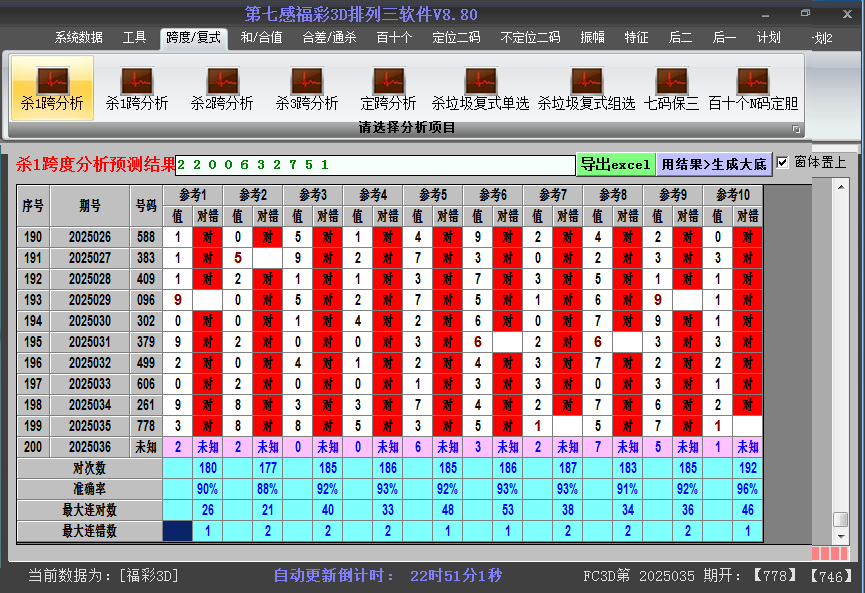Open the non-highlighted 杀1跨分析 ribbon icon
This screenshot has height=593, width=865.
(x=137, y=88)
